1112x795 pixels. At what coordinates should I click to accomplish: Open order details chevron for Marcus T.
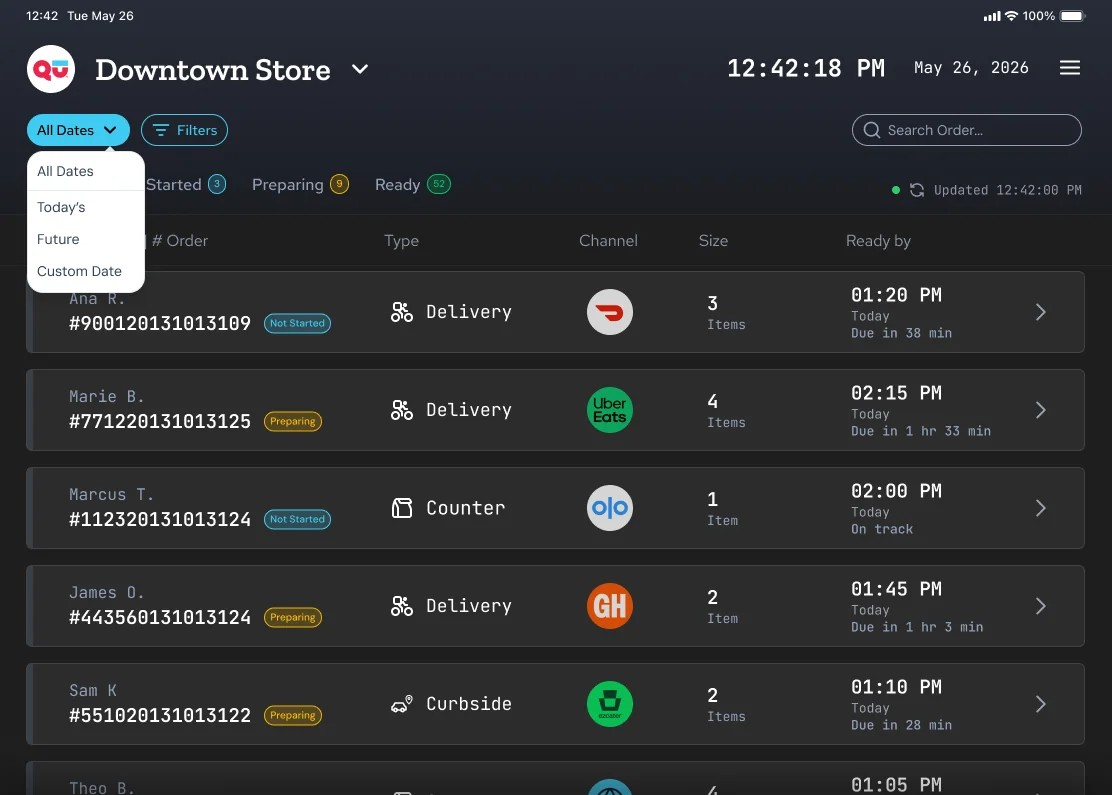pyautogui.click(x=1040, y=508)
